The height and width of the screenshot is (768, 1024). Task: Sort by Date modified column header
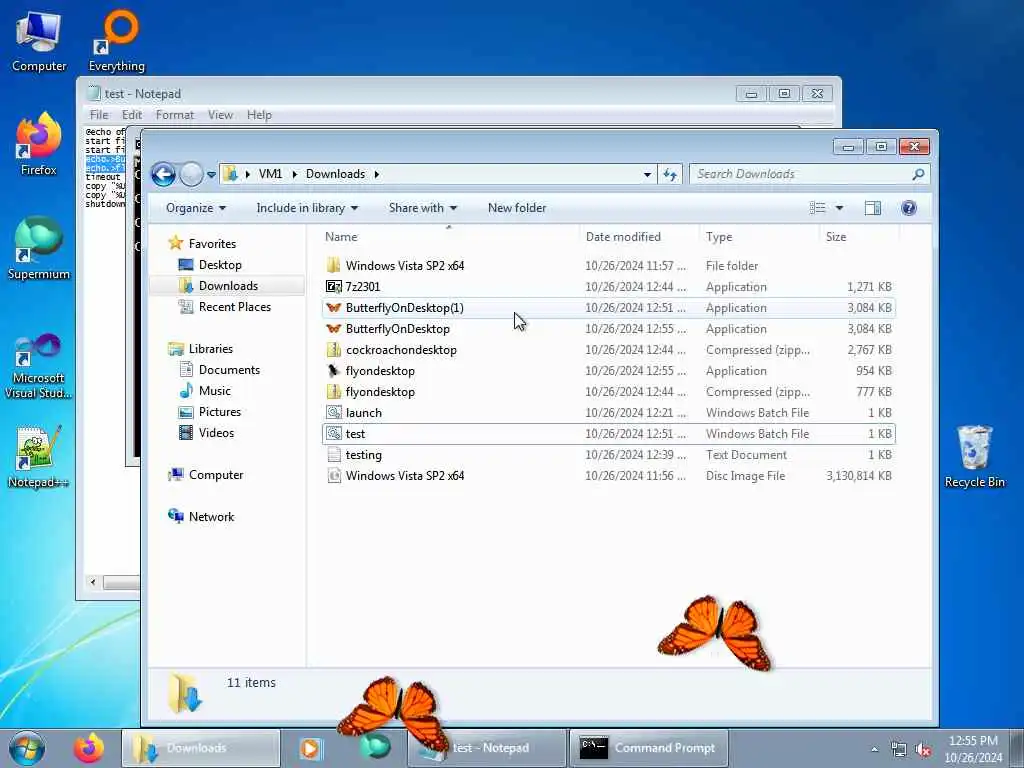(638, 237)
